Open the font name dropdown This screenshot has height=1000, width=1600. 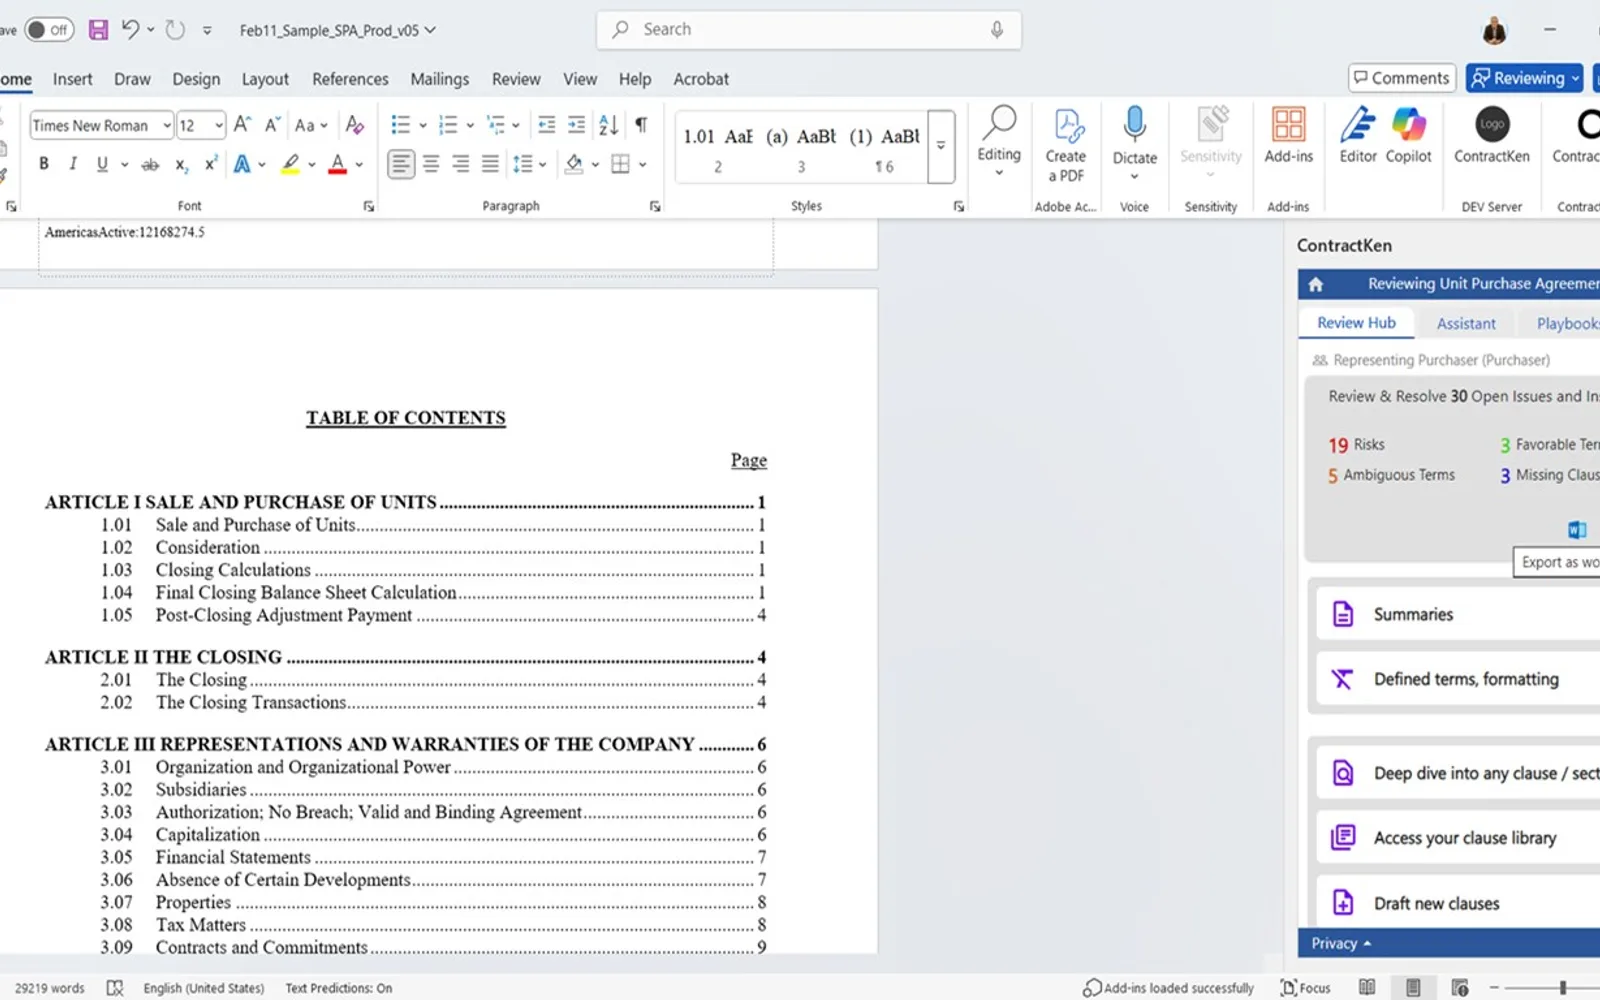pyautogui.click(x=166, y=126)
